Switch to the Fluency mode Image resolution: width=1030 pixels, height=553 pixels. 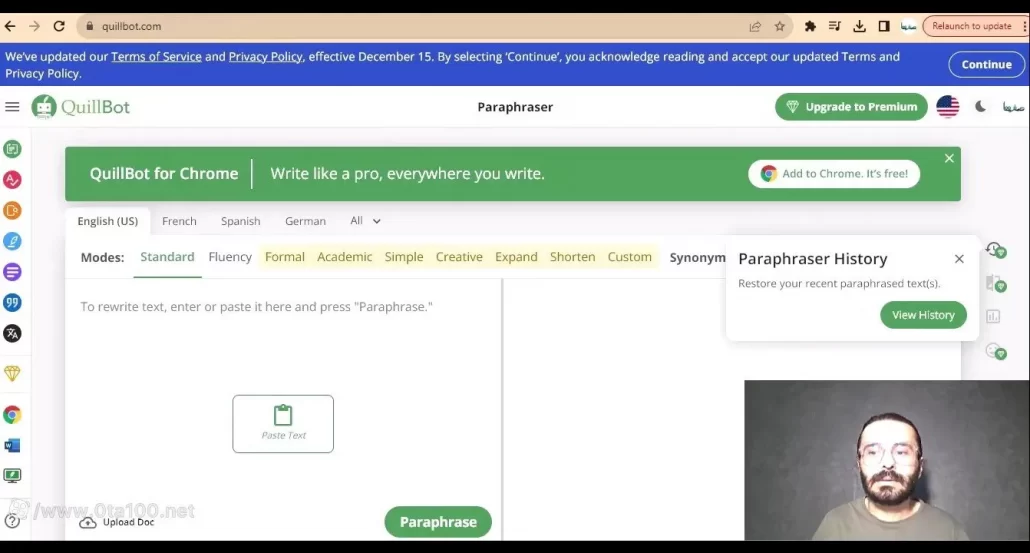pyautogui.click(x=230, y=257)
